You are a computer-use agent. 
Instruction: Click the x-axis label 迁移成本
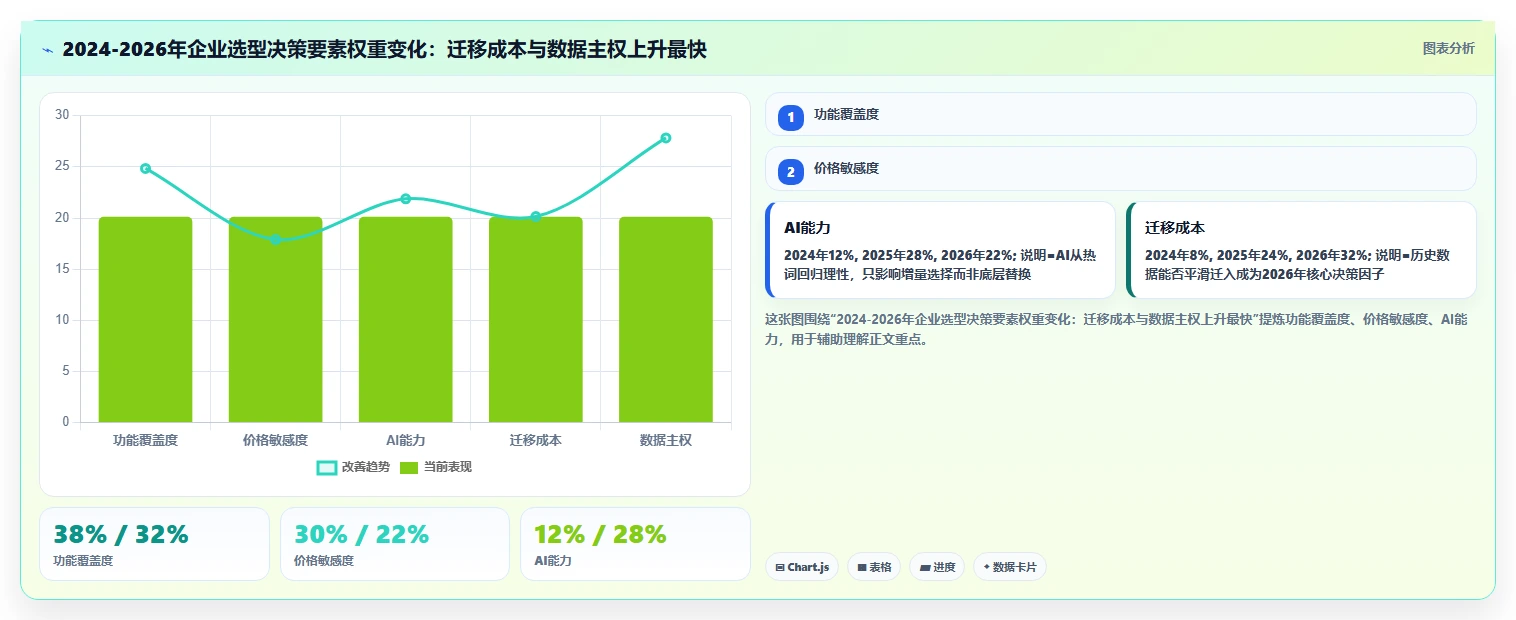[535, 440]
